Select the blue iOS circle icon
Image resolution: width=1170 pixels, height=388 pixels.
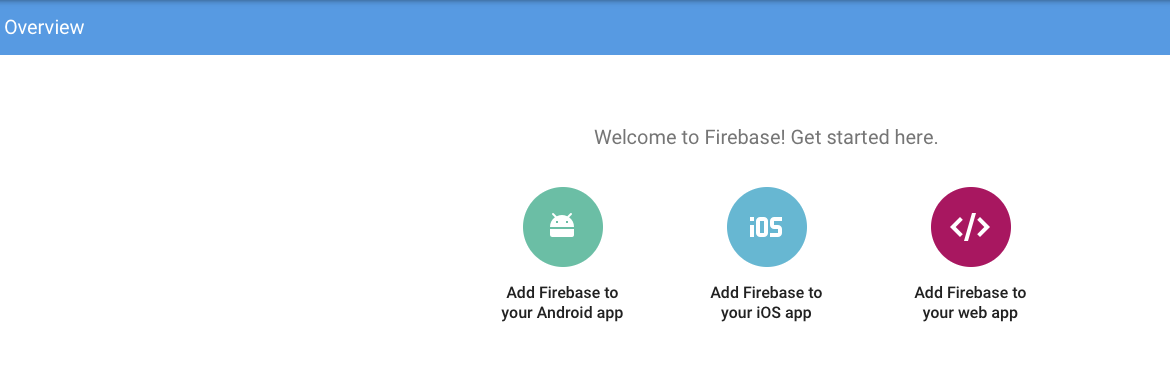click(766, 227)
